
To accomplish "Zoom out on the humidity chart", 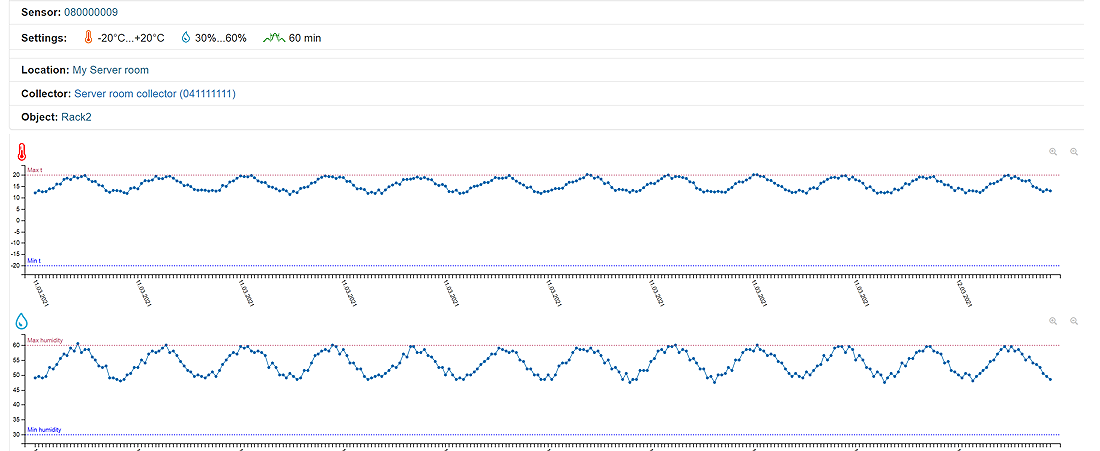I will click(x=1075, y=321).
